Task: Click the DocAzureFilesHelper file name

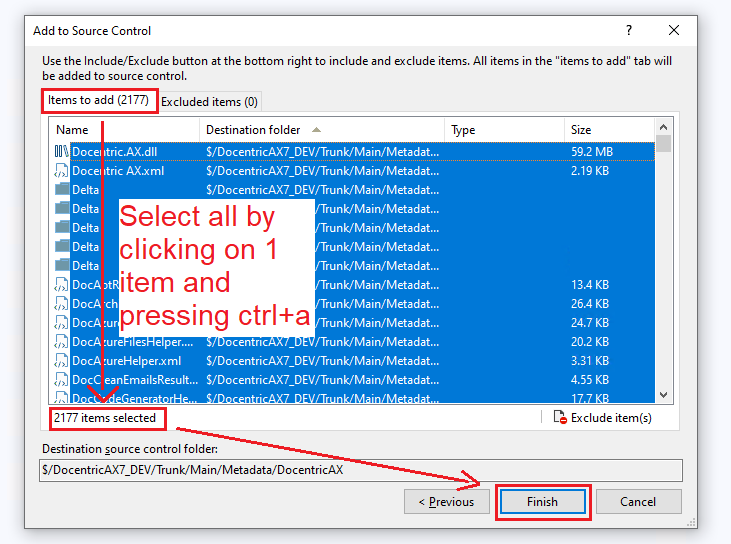Action: (x=132, y=342)
